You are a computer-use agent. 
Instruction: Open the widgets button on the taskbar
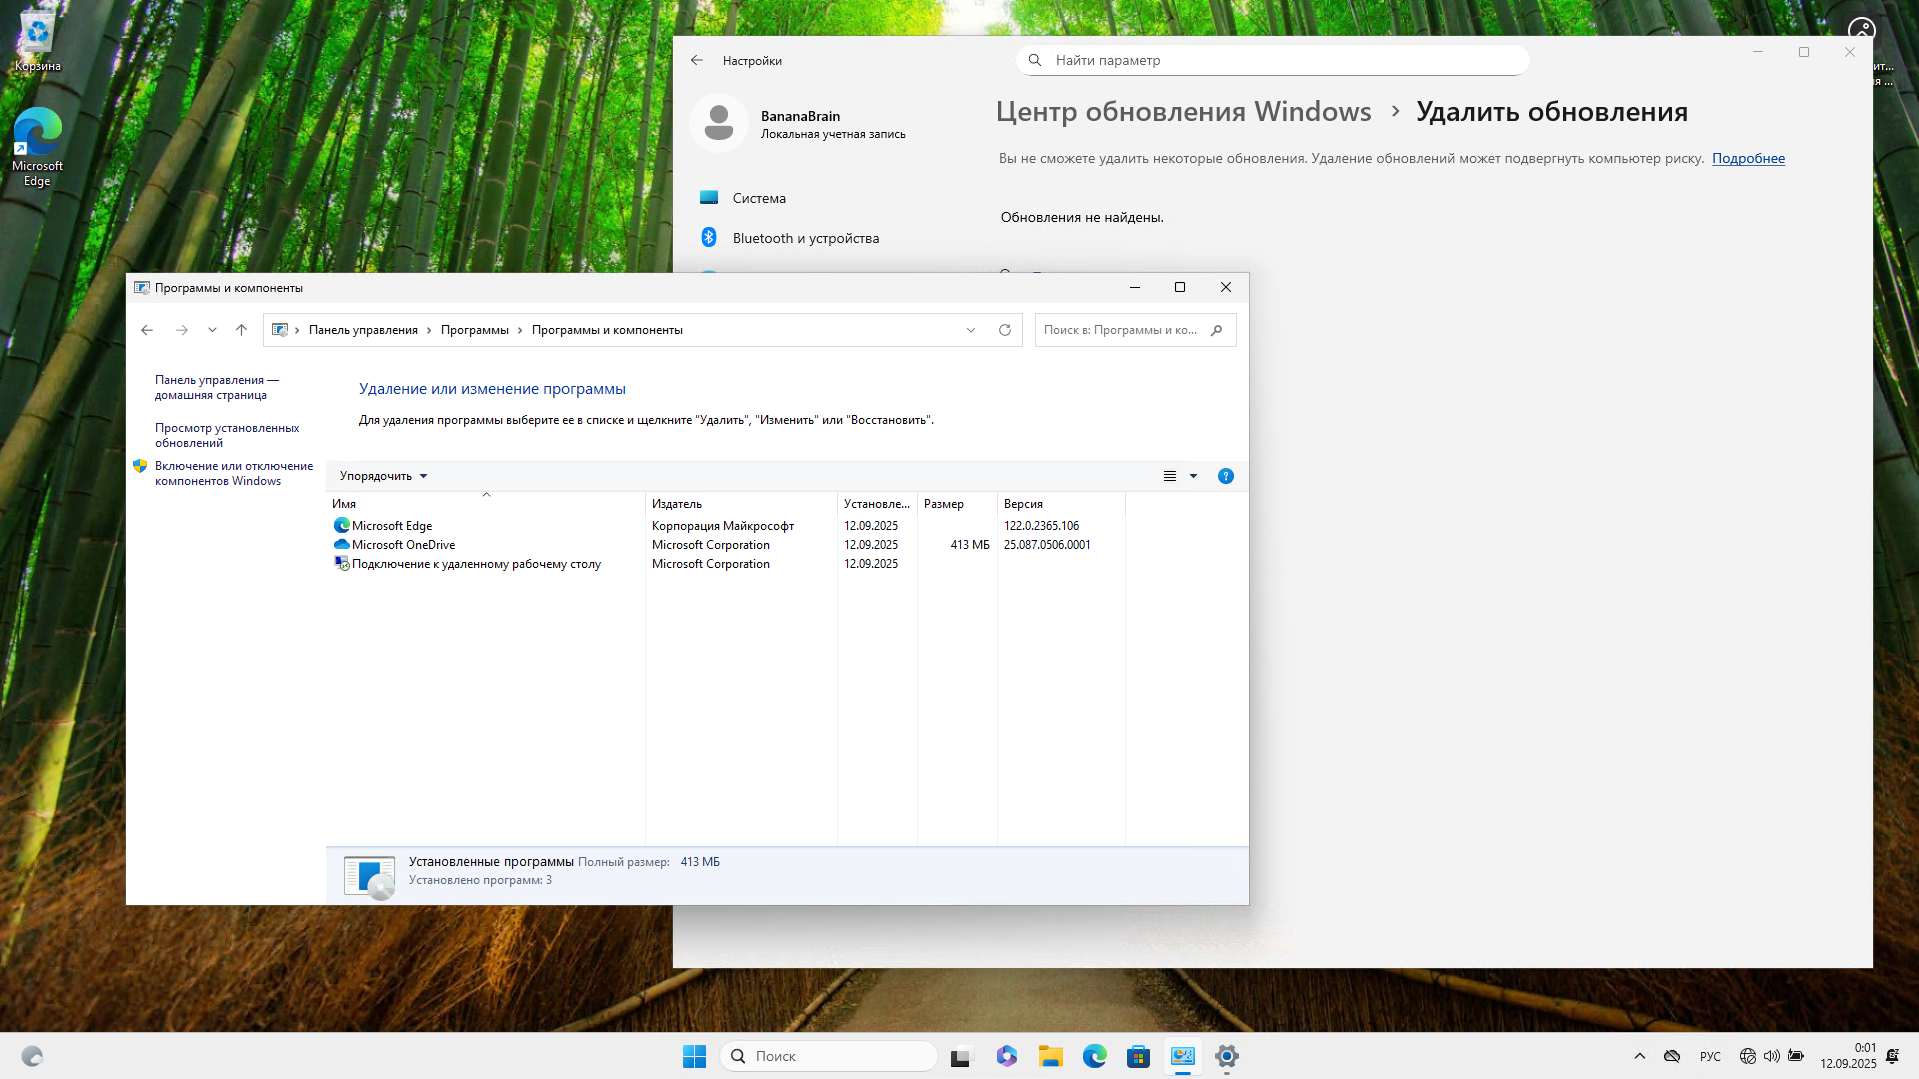[x=32, y=1056]
